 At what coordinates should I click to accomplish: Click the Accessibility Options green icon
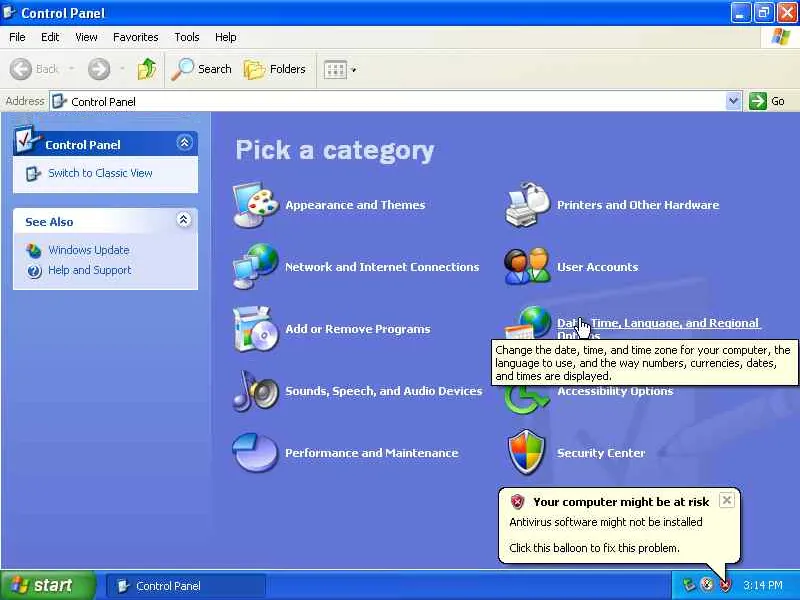click(x=526, y=399)
